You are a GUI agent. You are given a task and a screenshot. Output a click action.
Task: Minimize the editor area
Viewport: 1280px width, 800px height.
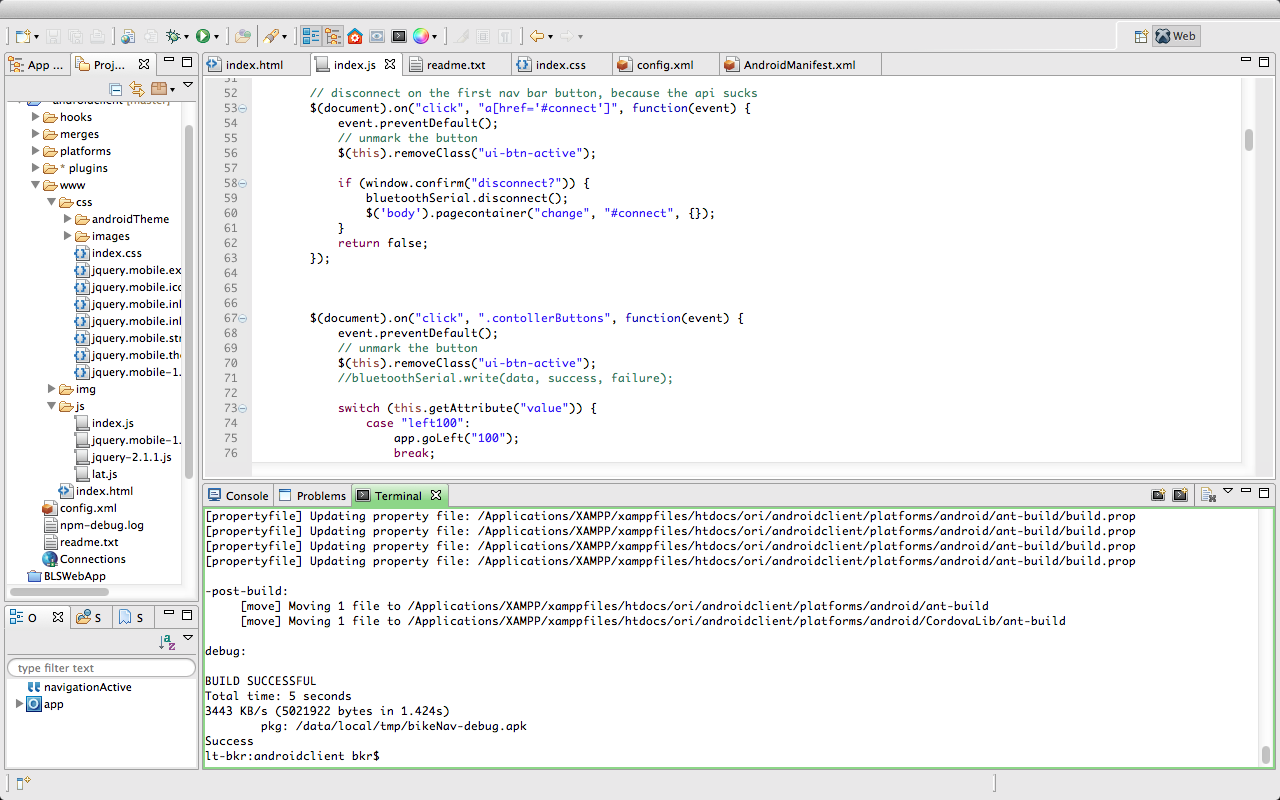[x=1246, y=61]
